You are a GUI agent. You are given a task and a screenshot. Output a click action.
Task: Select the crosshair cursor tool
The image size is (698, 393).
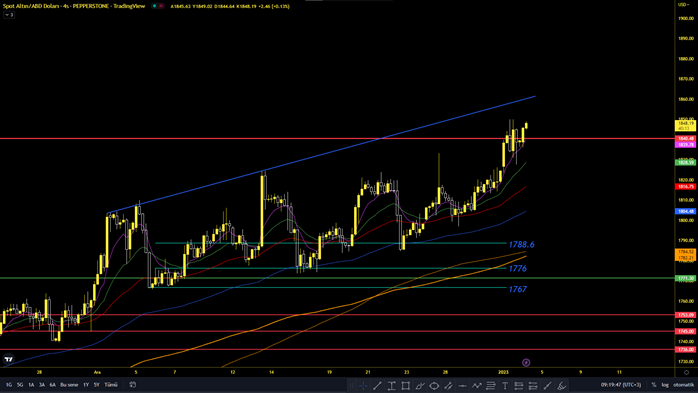point(363,386)
